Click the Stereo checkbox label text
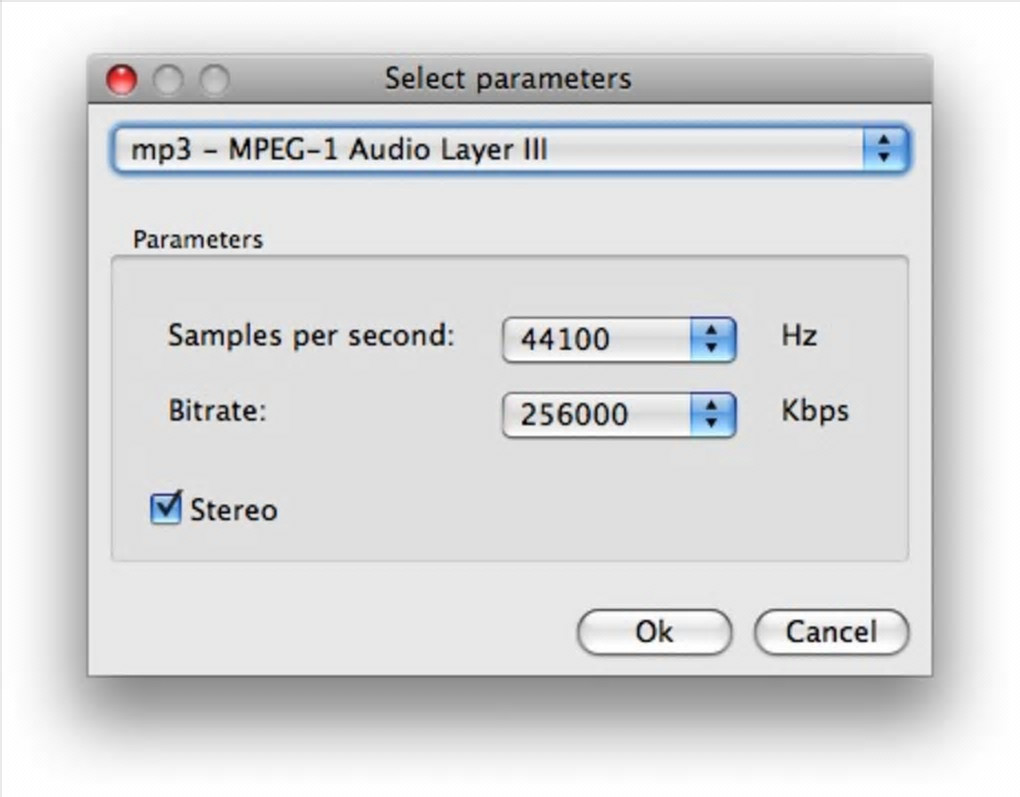The height and width of the screenshot is (797, 1020). click(x=234, y=510)
